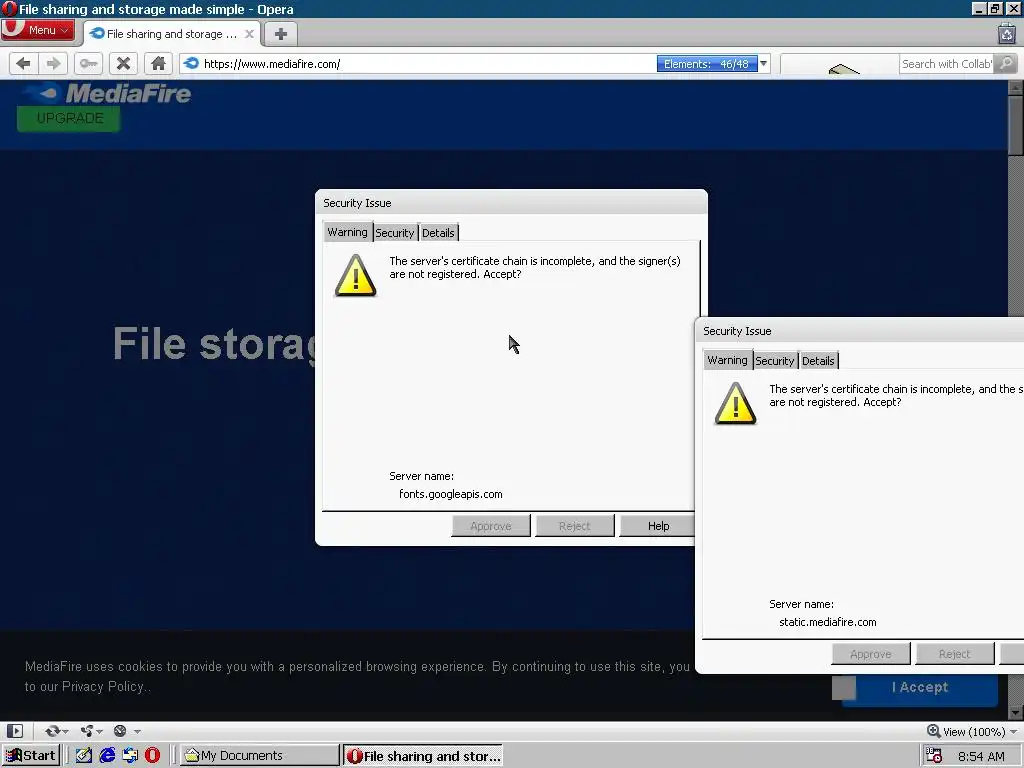Click the 8:54 AM clock

click(x=981, y=756)
